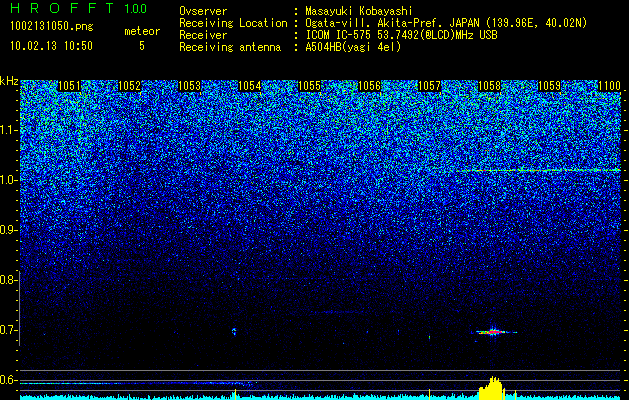Click the 0.8 frequency axis label
Screen dimensions: 629x400
coord(8,280)
